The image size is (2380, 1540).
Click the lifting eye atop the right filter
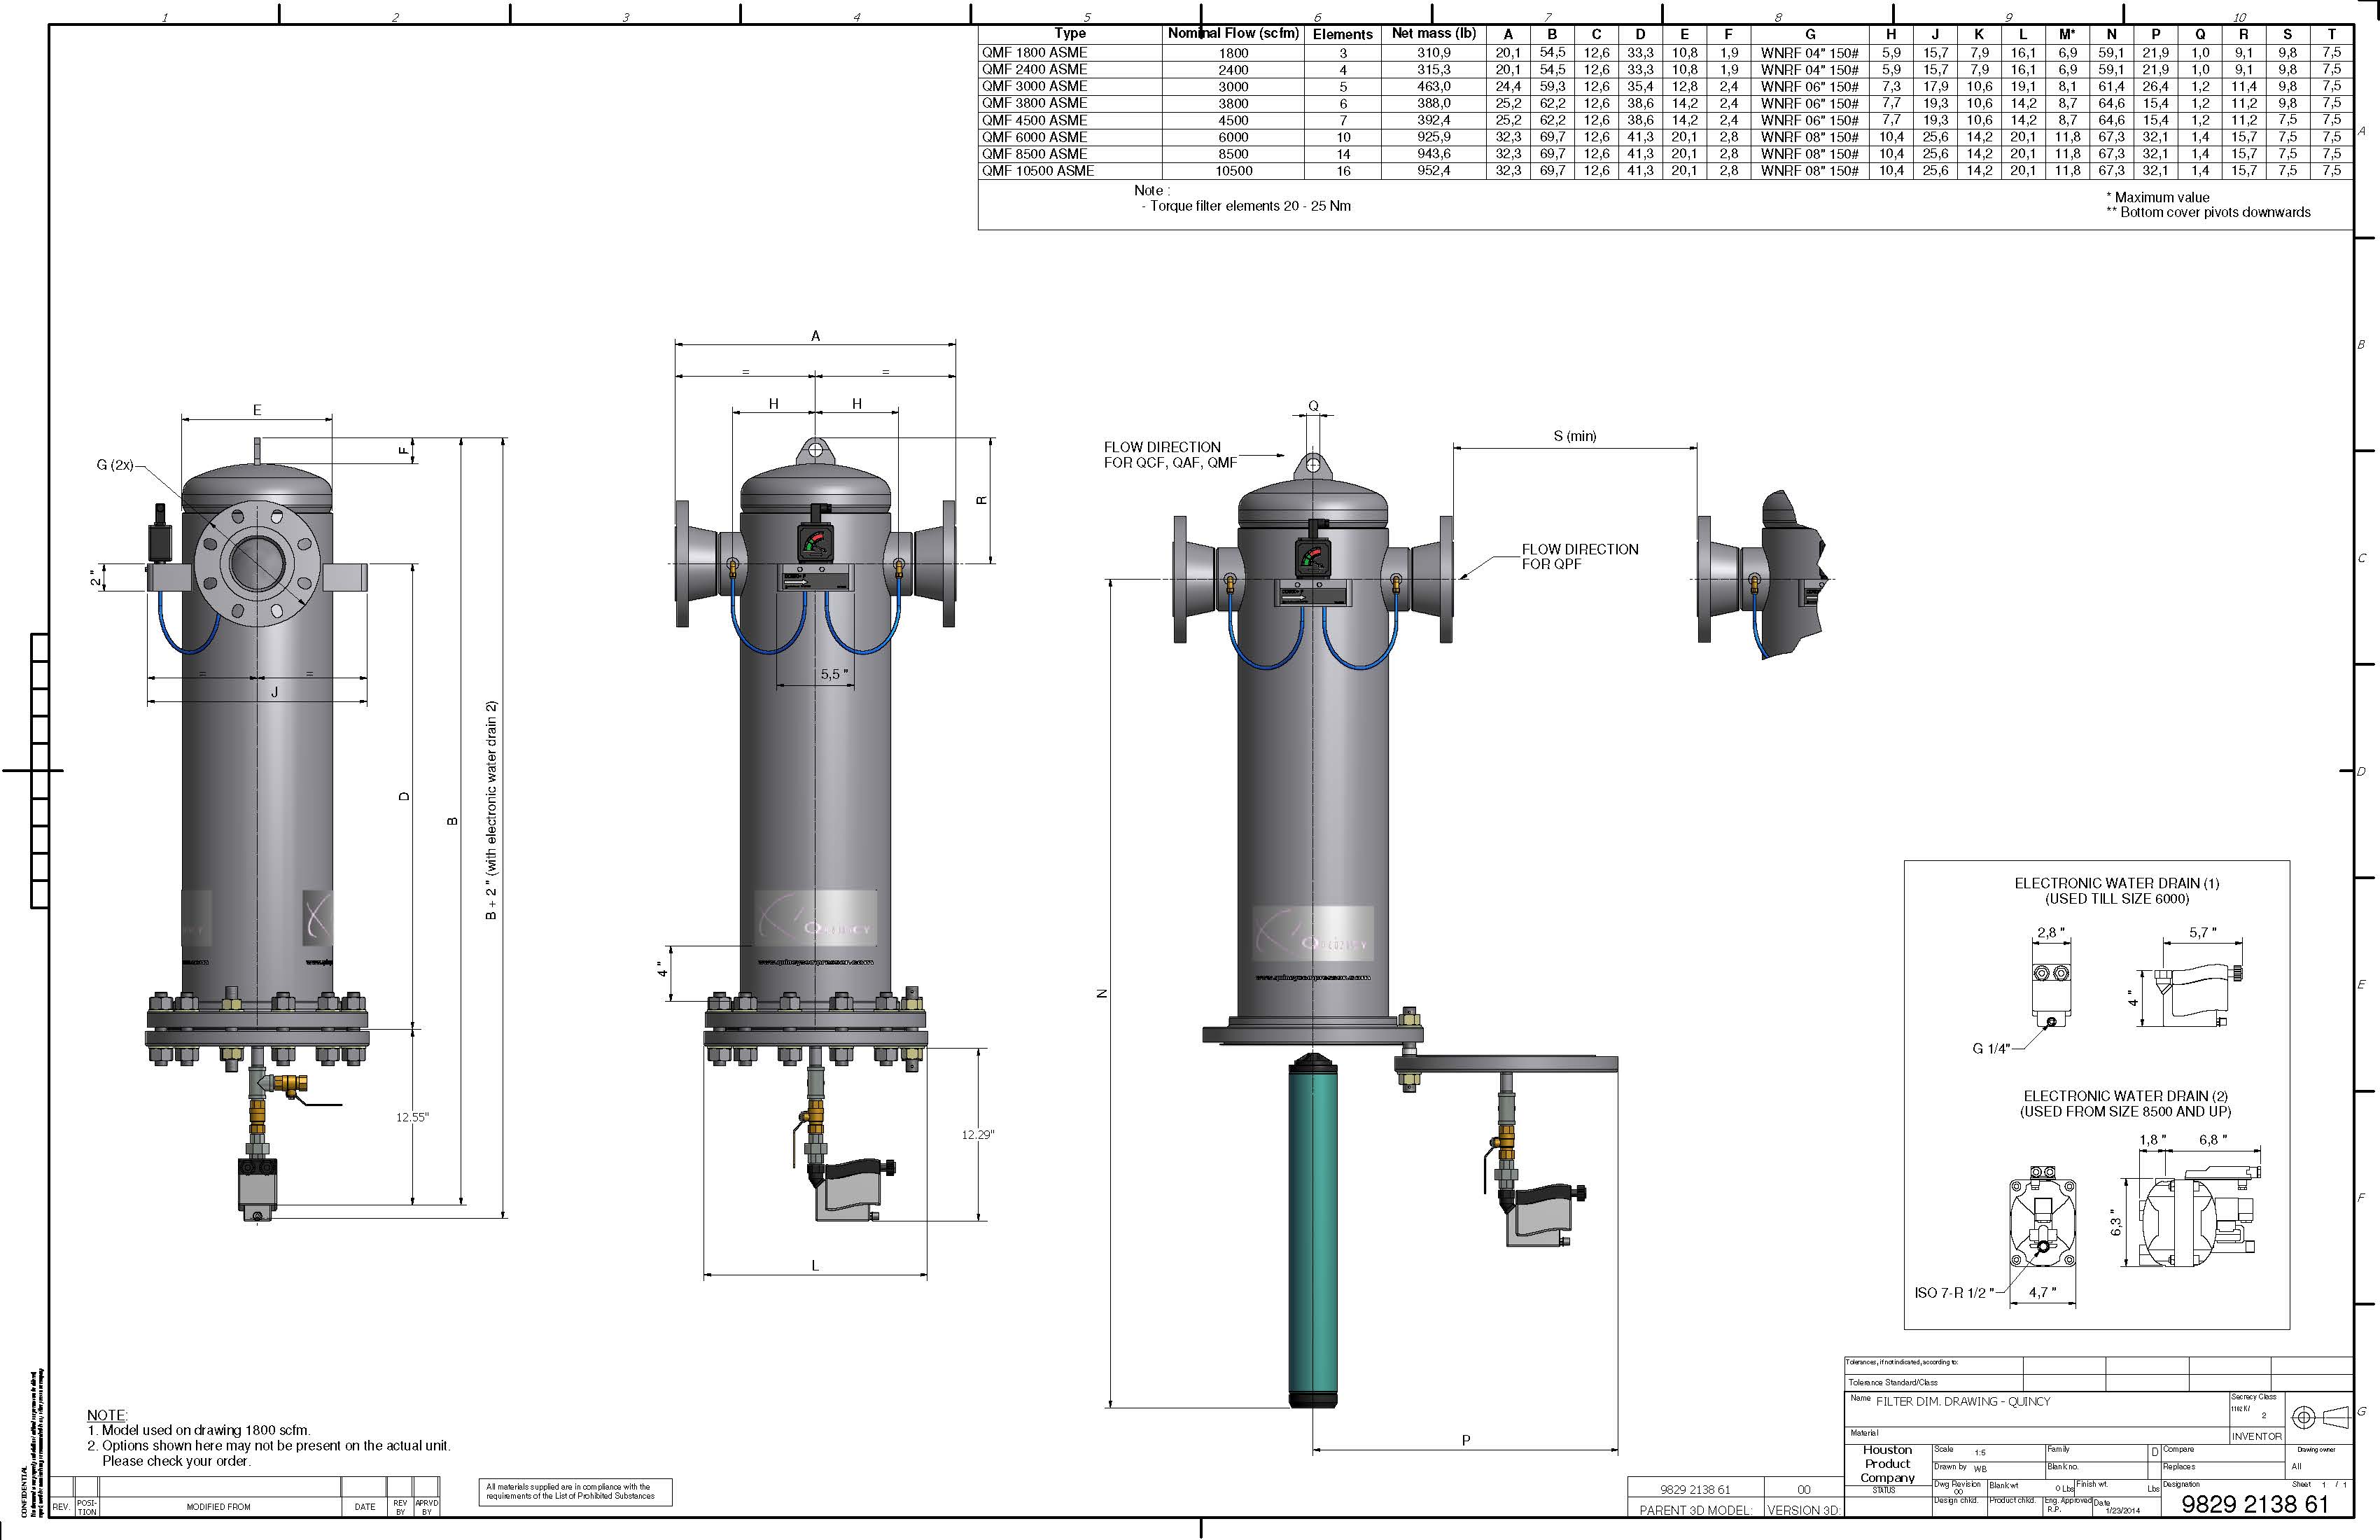pos(1313,465)
